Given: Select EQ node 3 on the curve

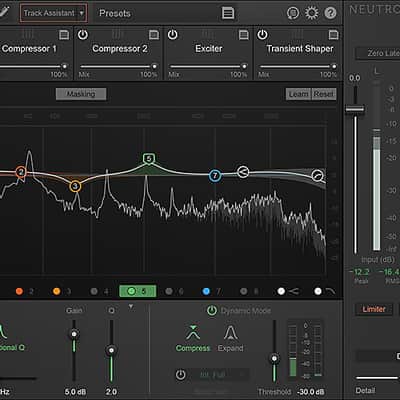Looking at the screenshot, I should (75, 186).
